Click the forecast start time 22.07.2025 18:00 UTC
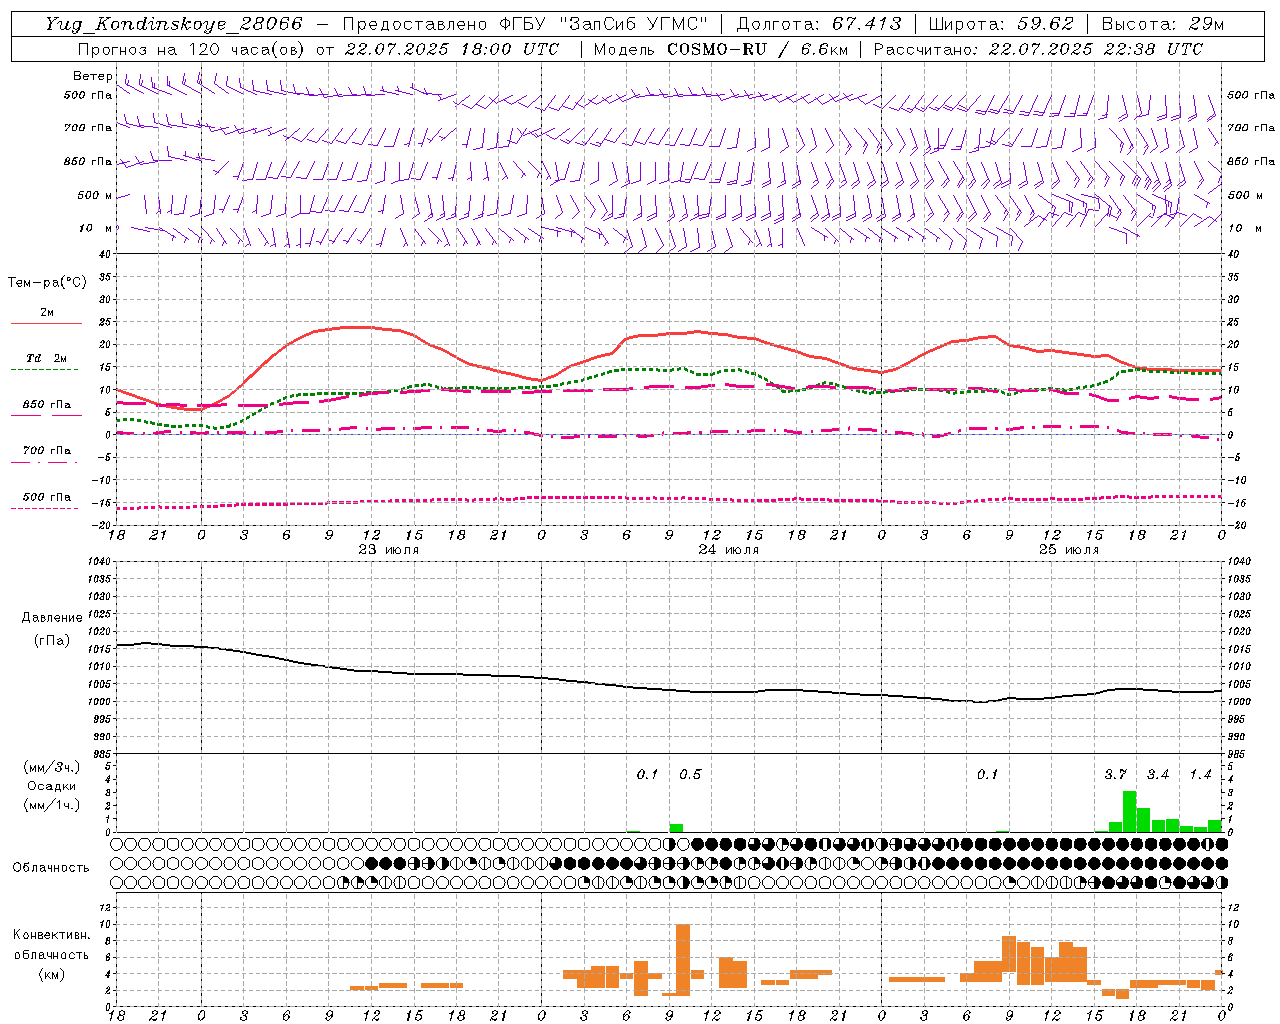Screen dimensions: 1280x1024 pos(451,49)
